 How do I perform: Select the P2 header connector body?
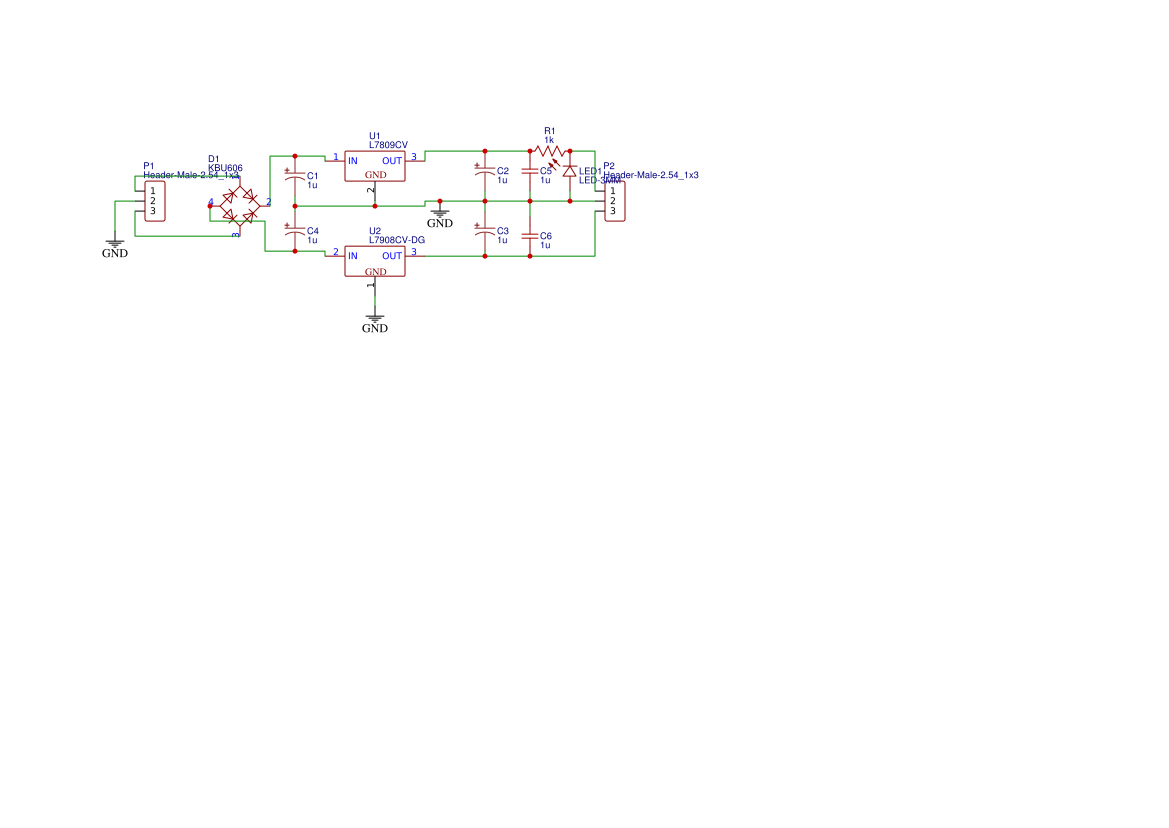coord(615,201)
